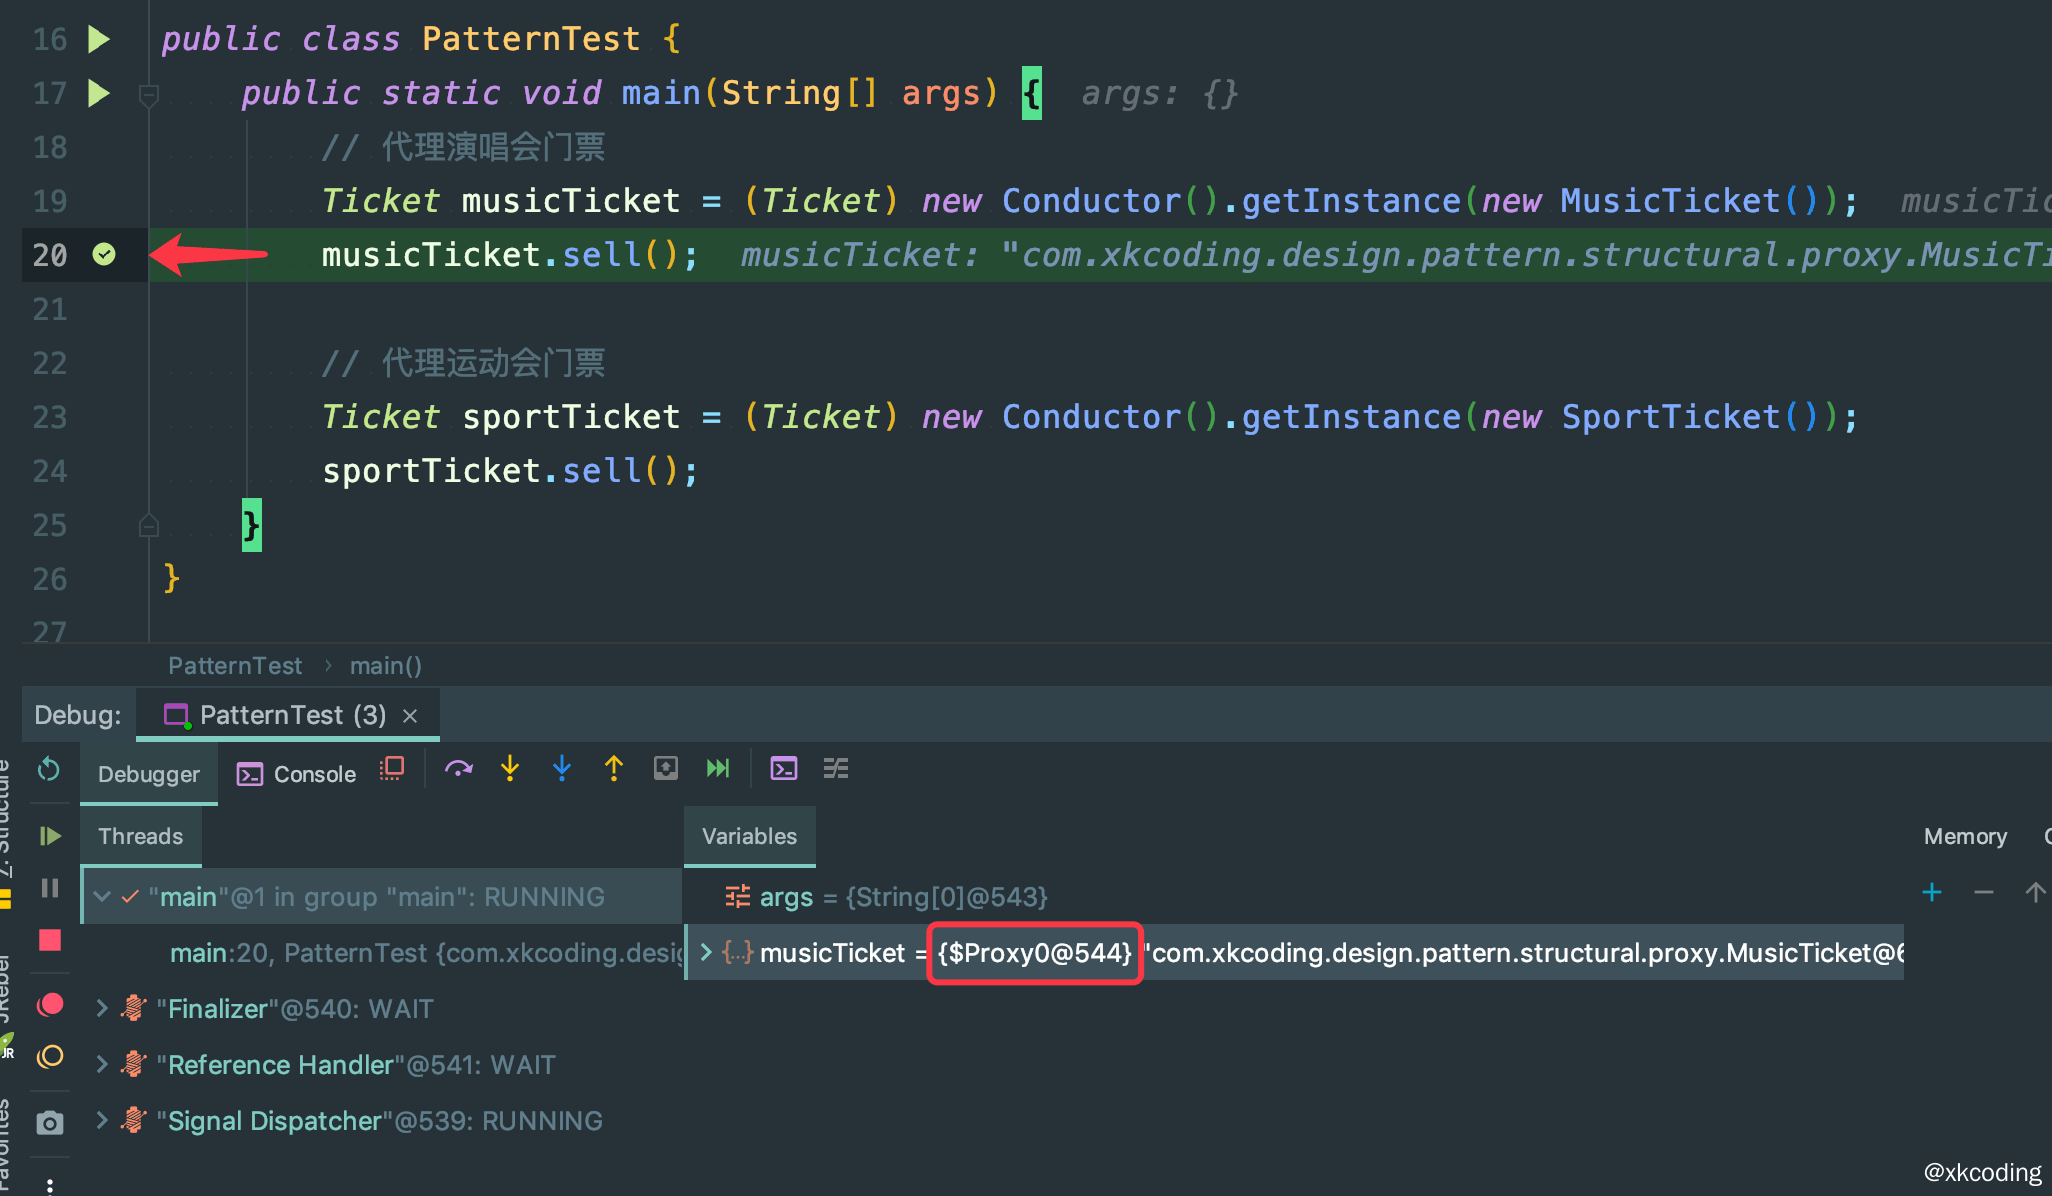This screenshot has width=2052, height=1196.
Task: Click Force Step Into blue arrow
Action: point(562,769)
